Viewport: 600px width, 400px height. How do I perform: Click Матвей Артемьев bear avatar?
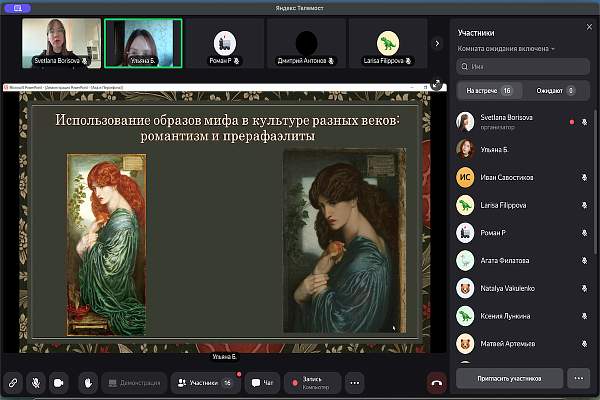click(x=465, y=344)
